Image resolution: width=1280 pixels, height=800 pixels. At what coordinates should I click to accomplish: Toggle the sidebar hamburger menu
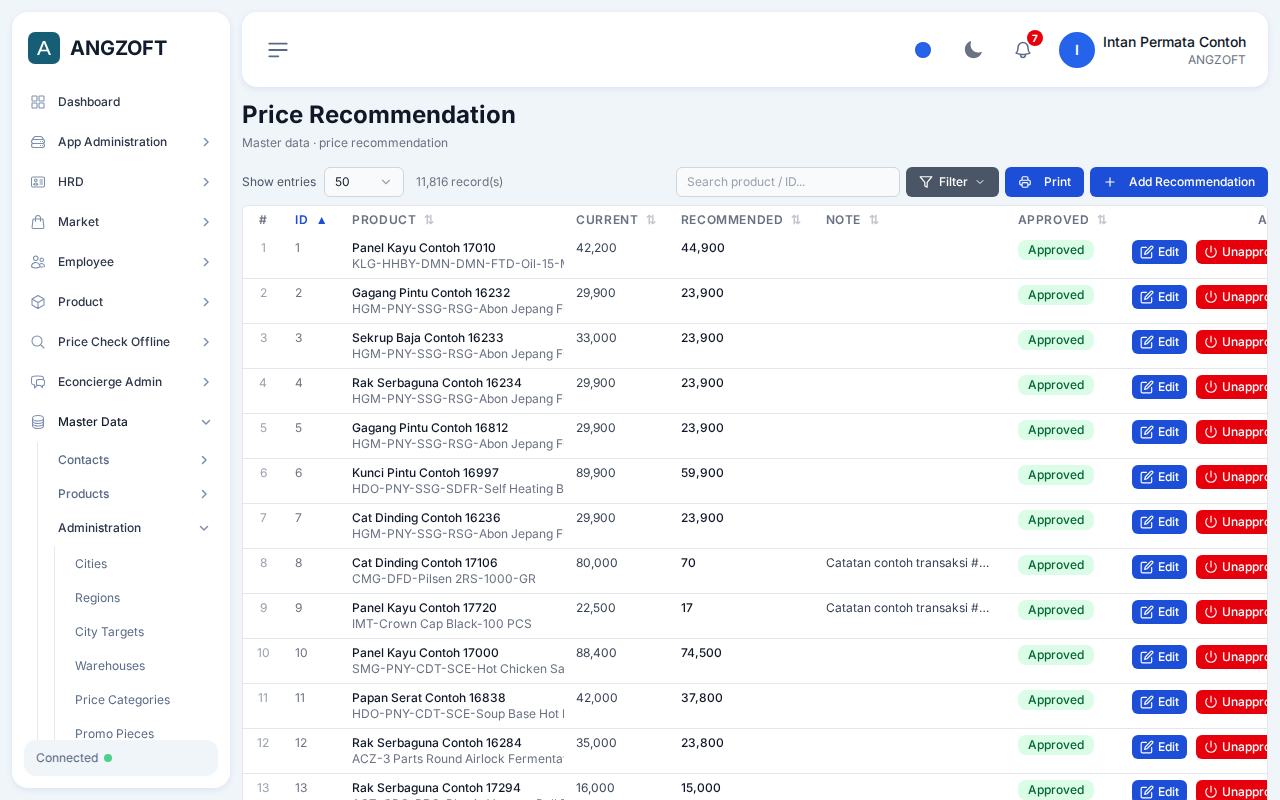point(278,50)
